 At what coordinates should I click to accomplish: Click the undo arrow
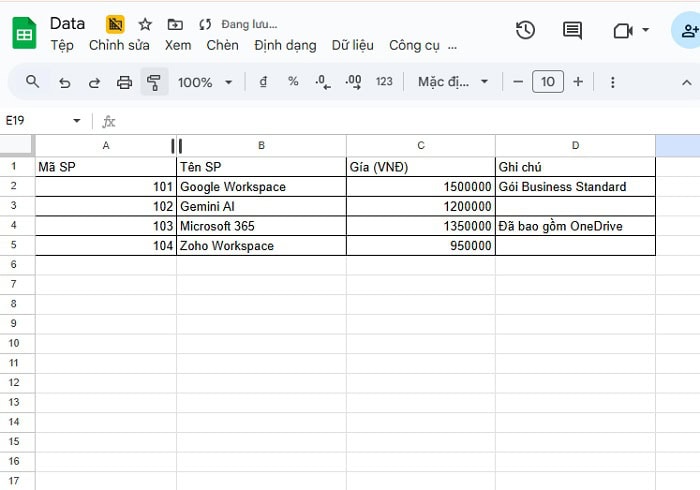tap(65, 82)
